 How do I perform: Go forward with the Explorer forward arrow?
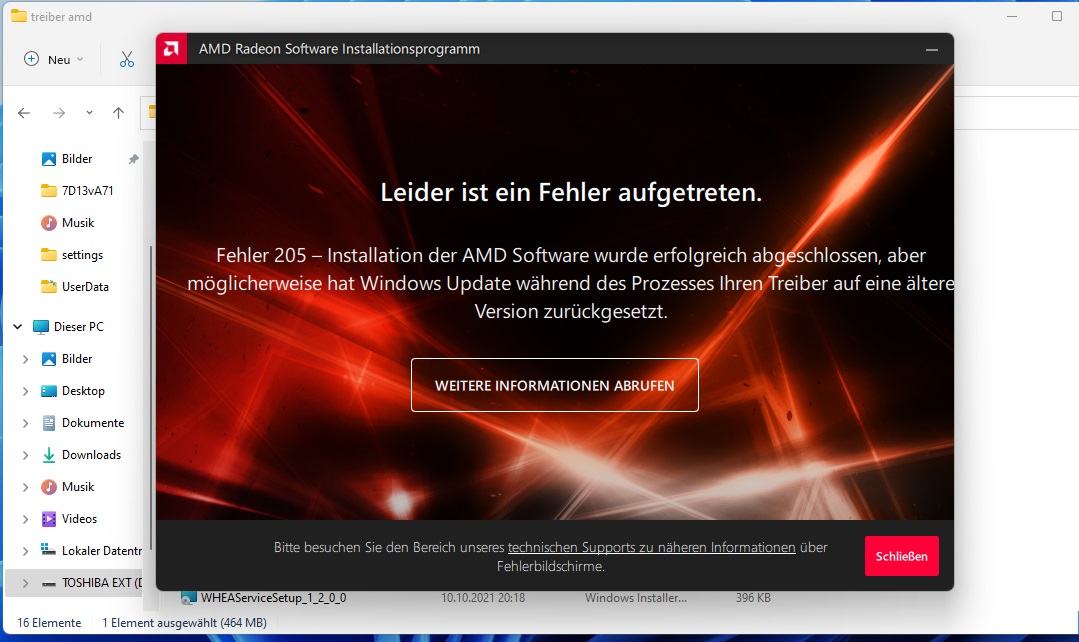pos(59,113)
